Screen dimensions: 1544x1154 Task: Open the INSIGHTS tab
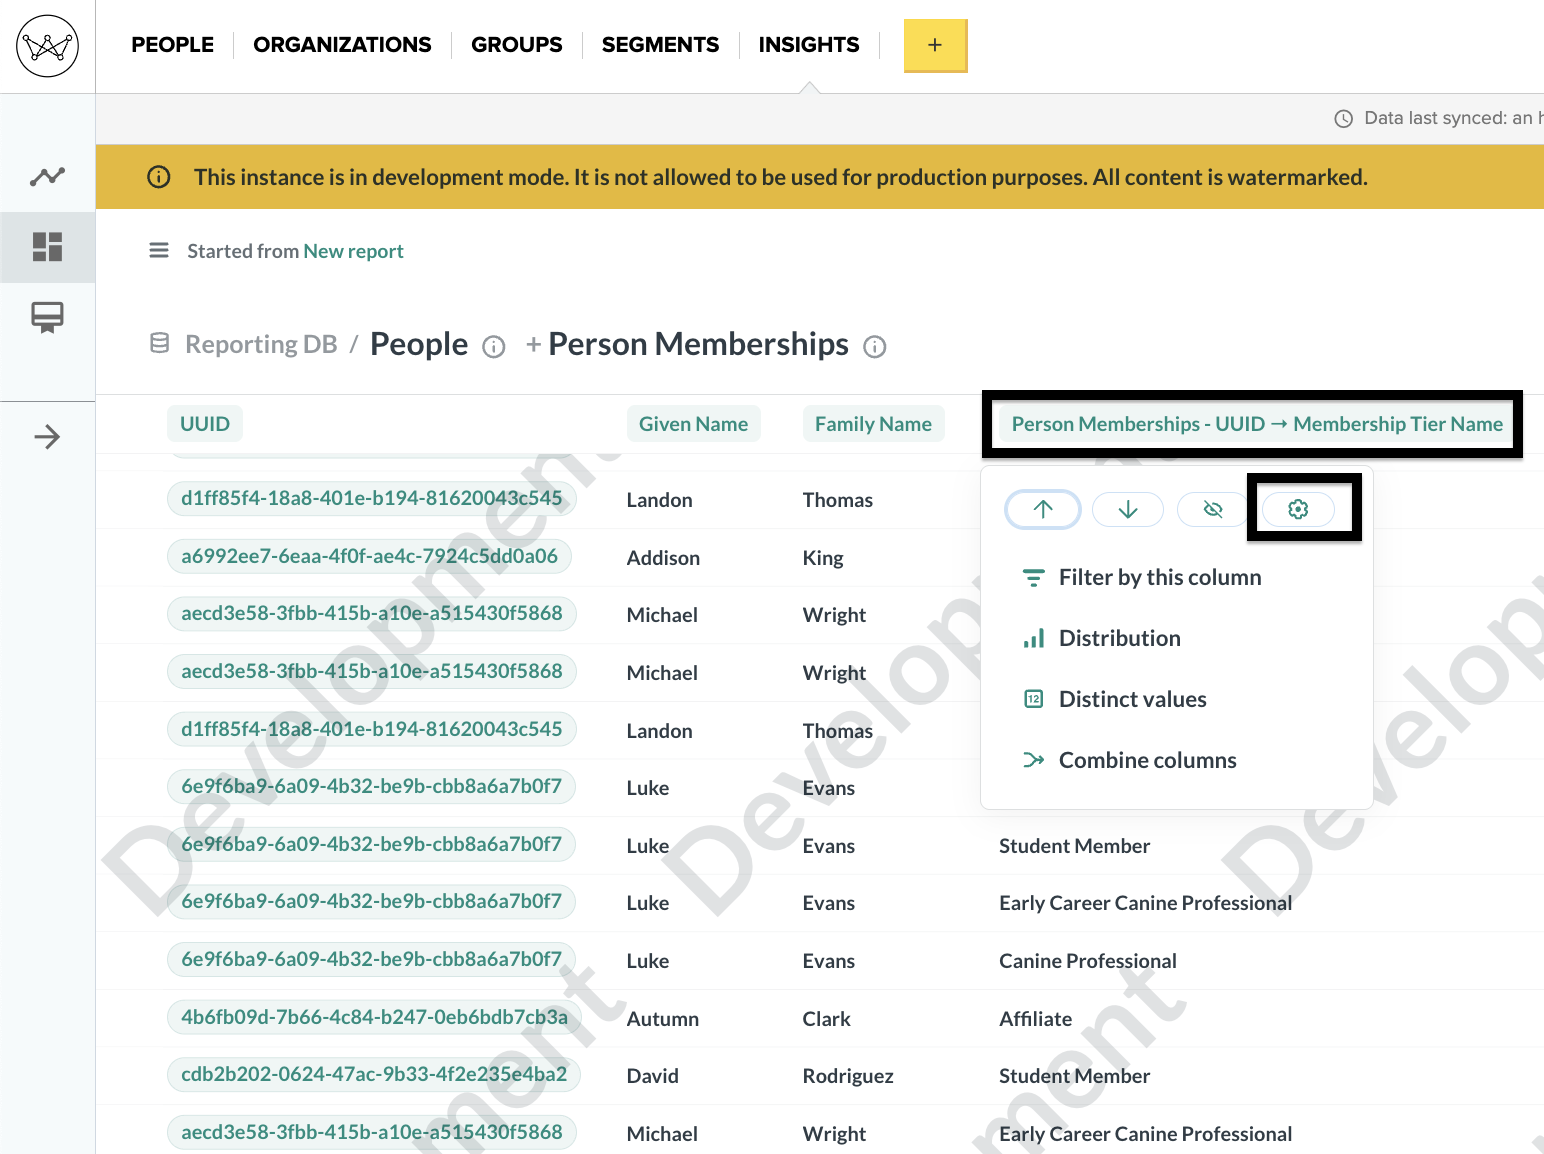(808, 45)
